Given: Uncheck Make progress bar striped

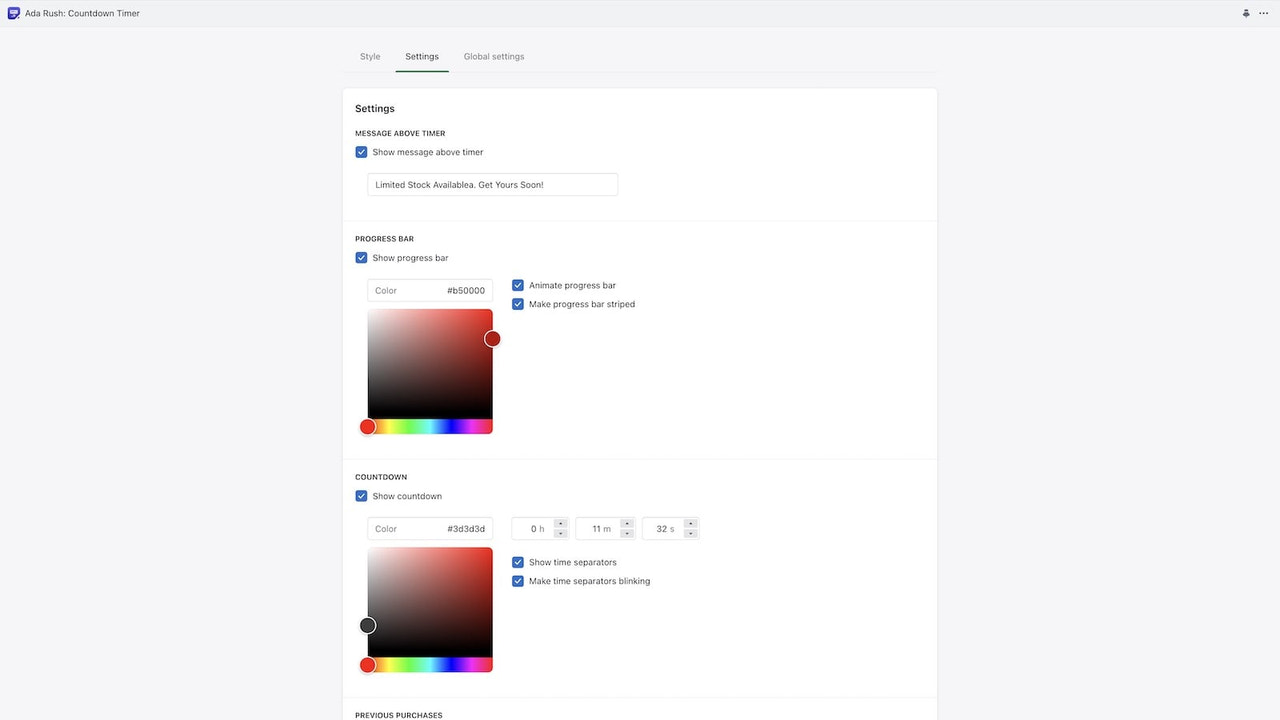Looking at the screenshot, I should click(517, 304).
